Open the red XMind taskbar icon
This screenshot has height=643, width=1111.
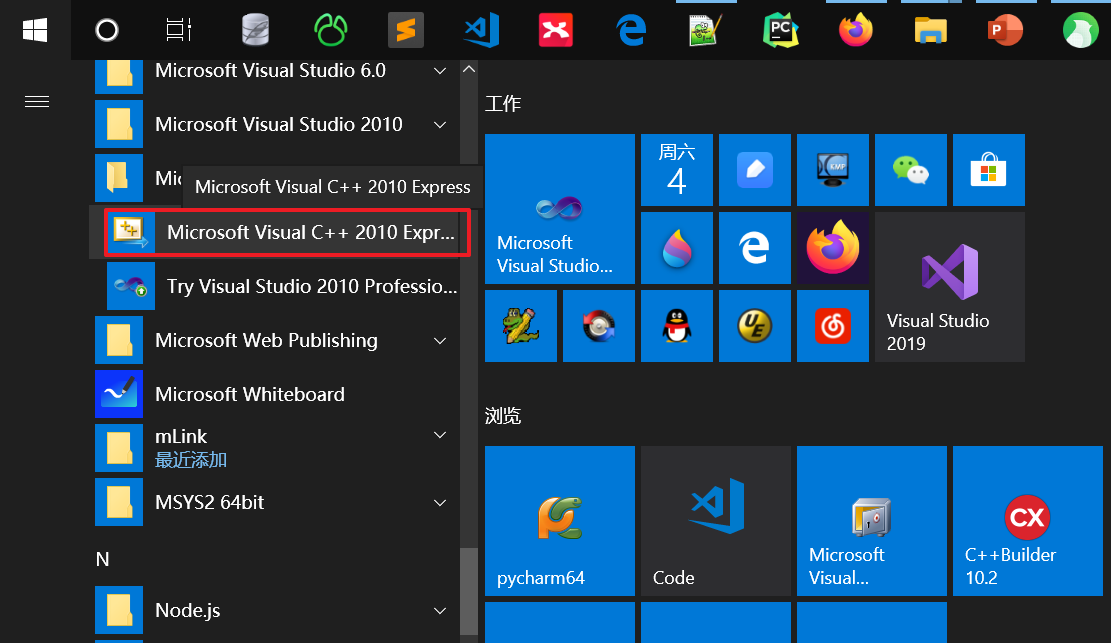point(556,30)
